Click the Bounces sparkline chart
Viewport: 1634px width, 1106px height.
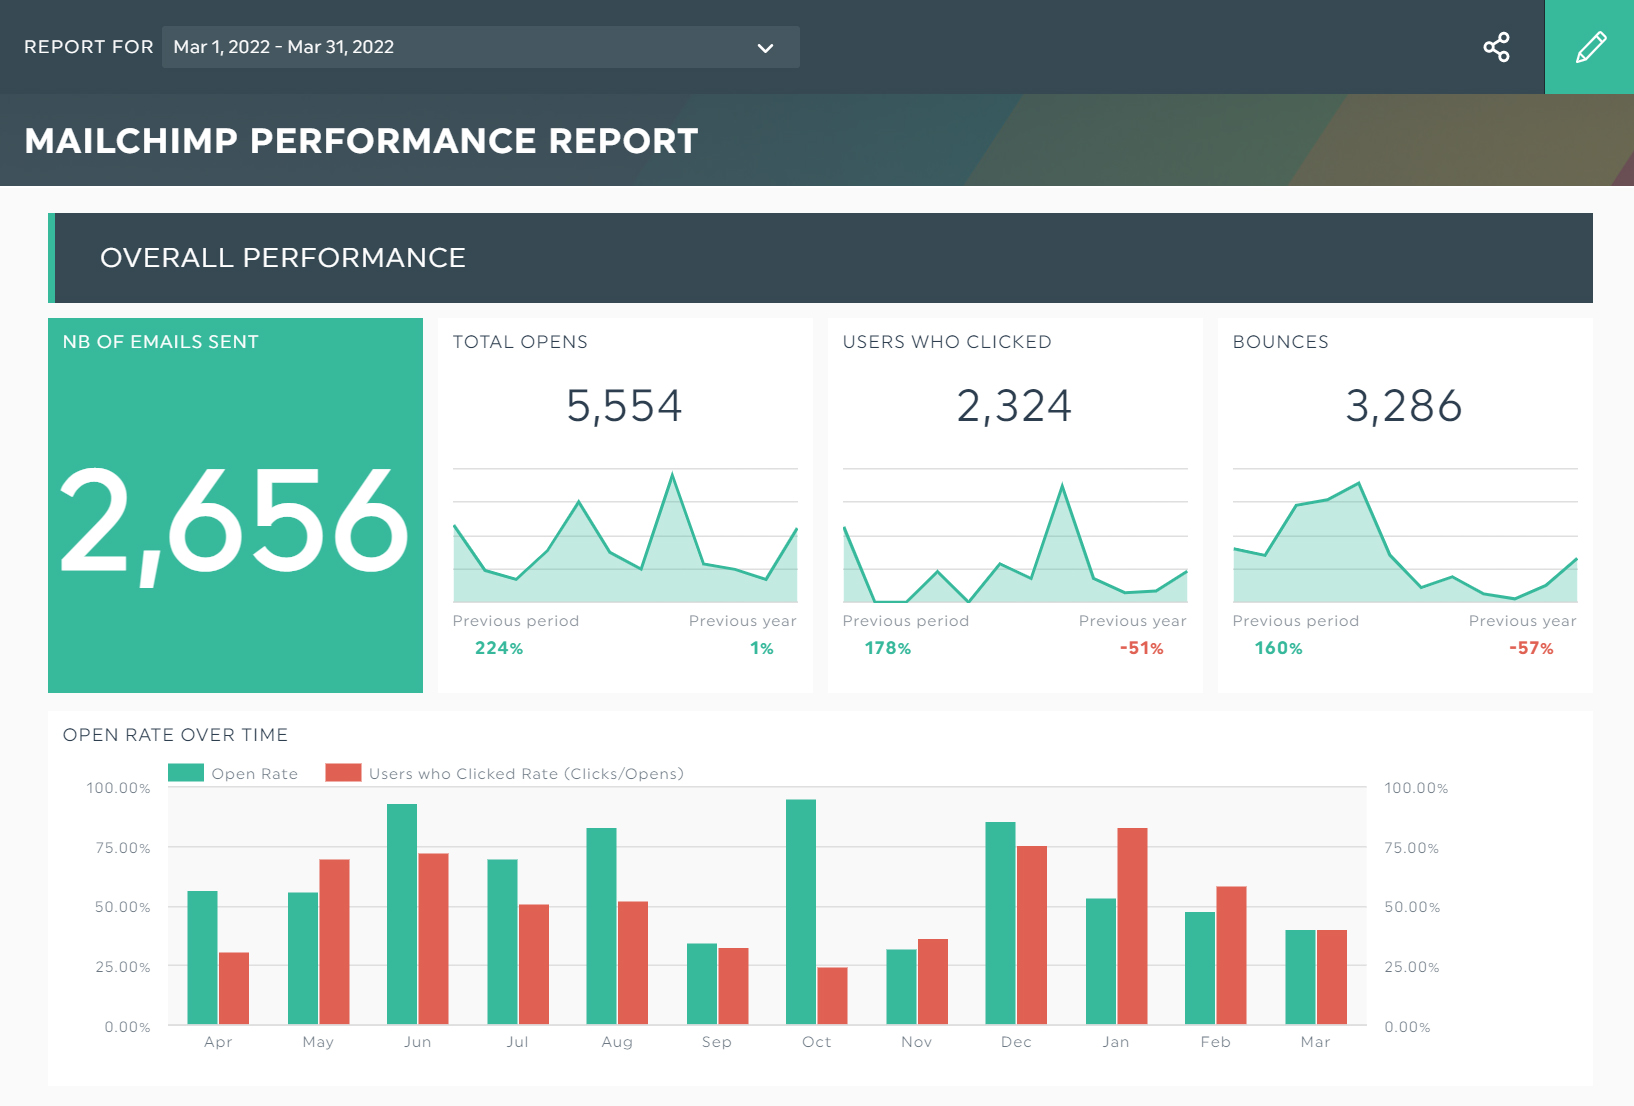pos(1404,540)
